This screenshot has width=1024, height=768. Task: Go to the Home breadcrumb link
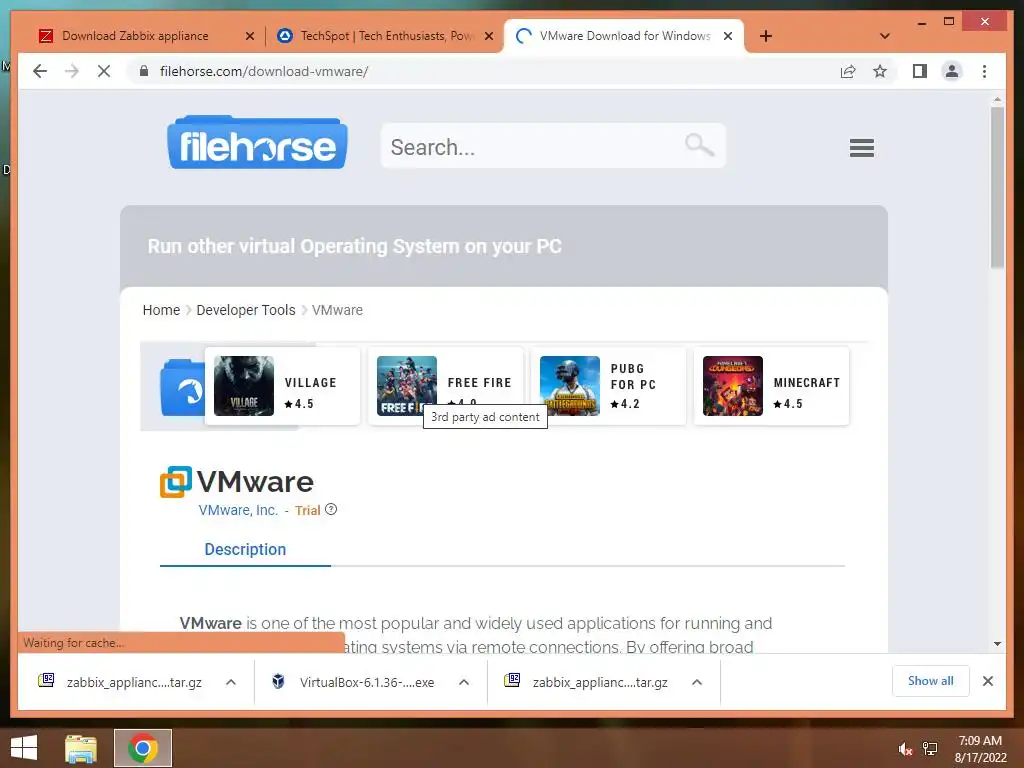[161, 310]
